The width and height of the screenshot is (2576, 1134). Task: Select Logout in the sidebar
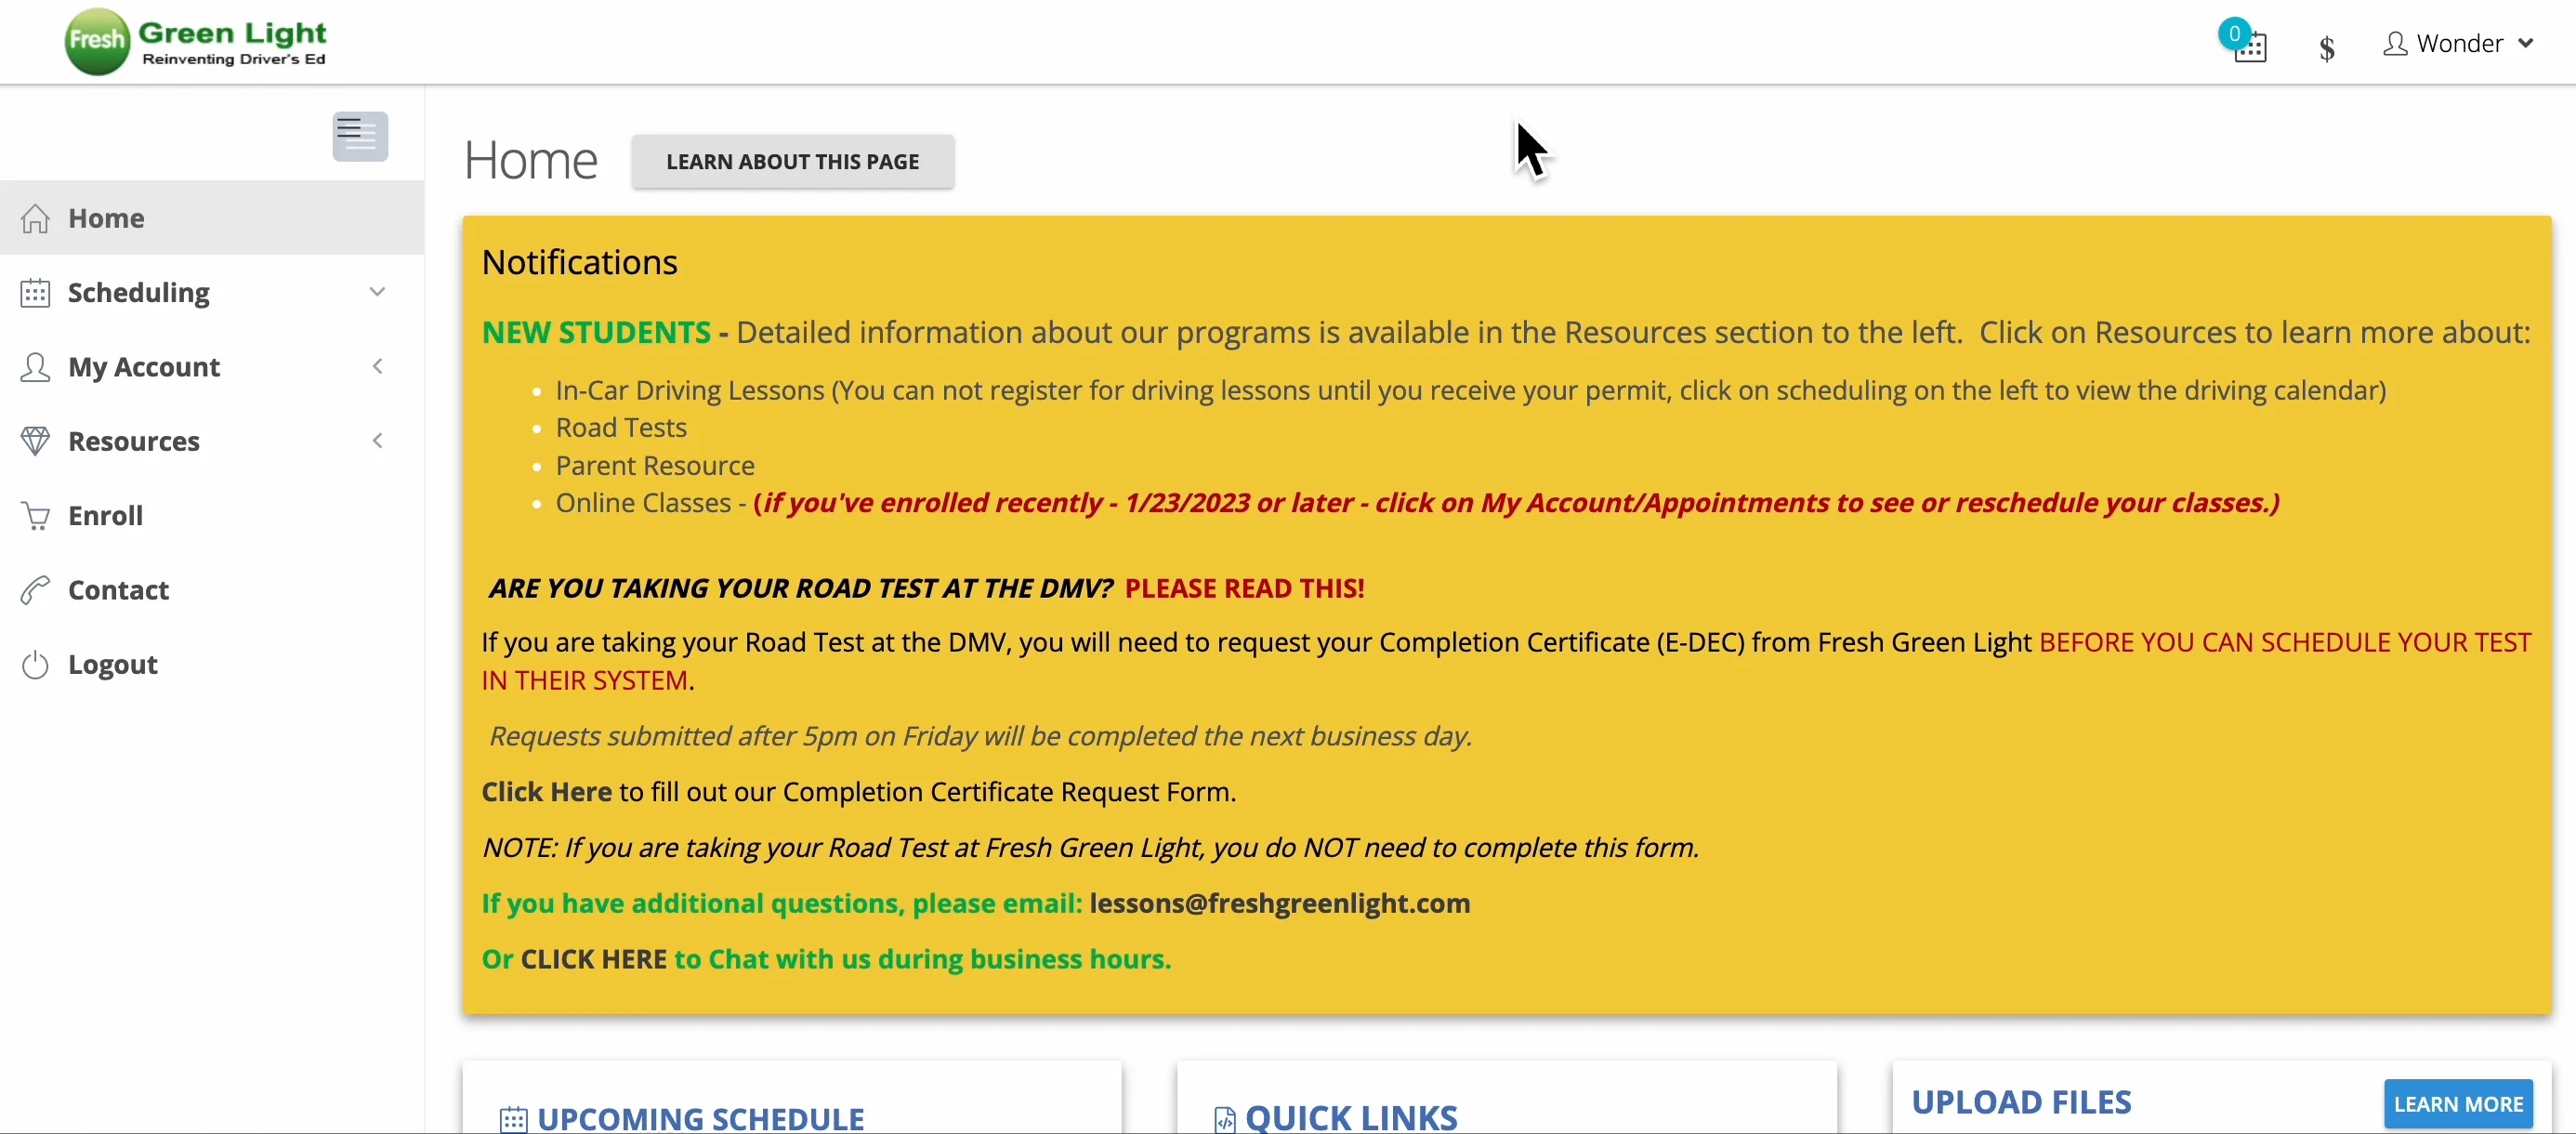click(x=212, y=665)
